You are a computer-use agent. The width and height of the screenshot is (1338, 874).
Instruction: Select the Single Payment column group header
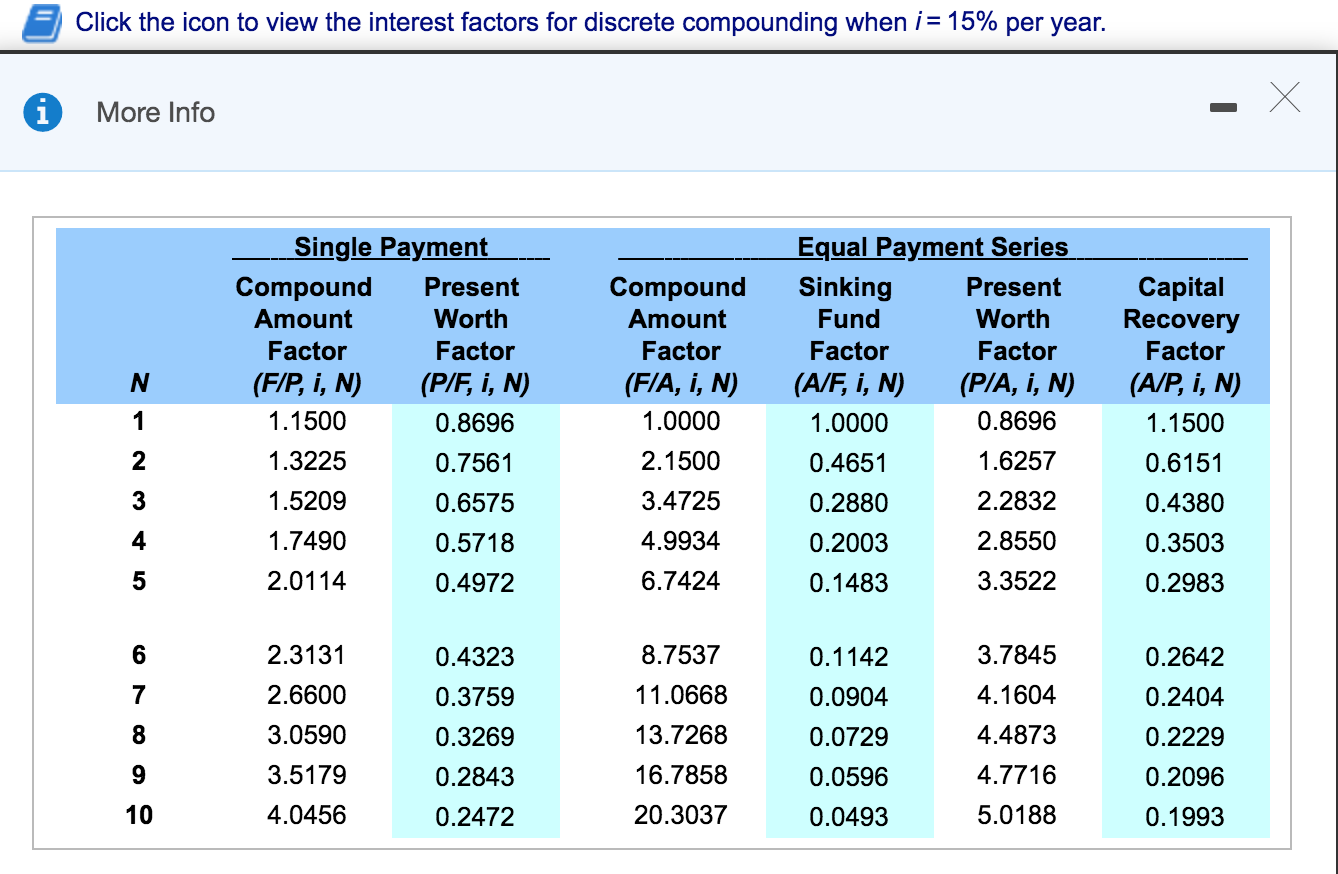coord(391,247)
